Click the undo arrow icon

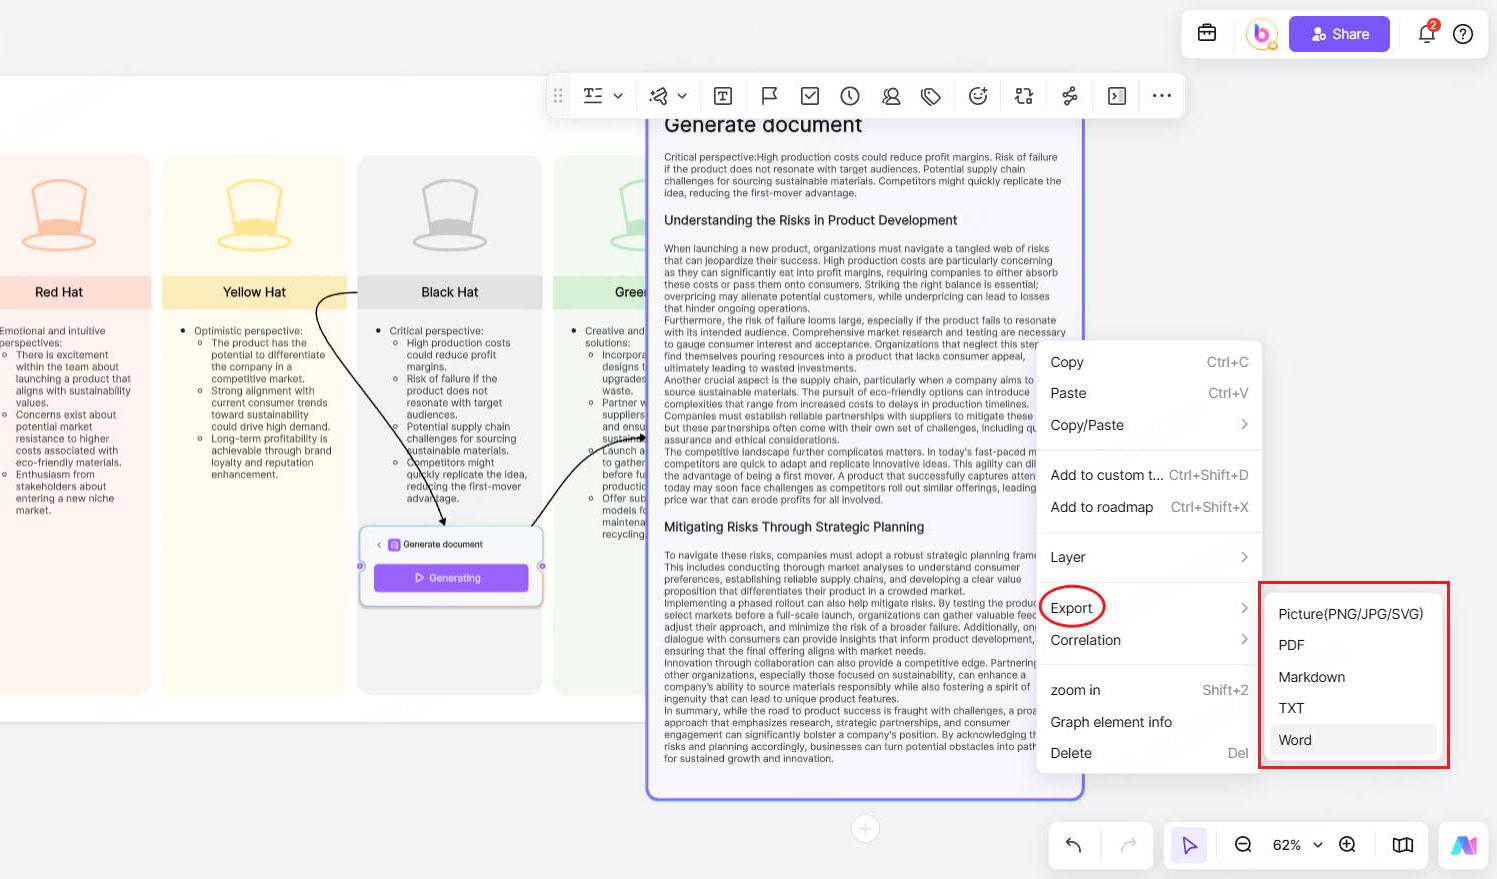1073,845
